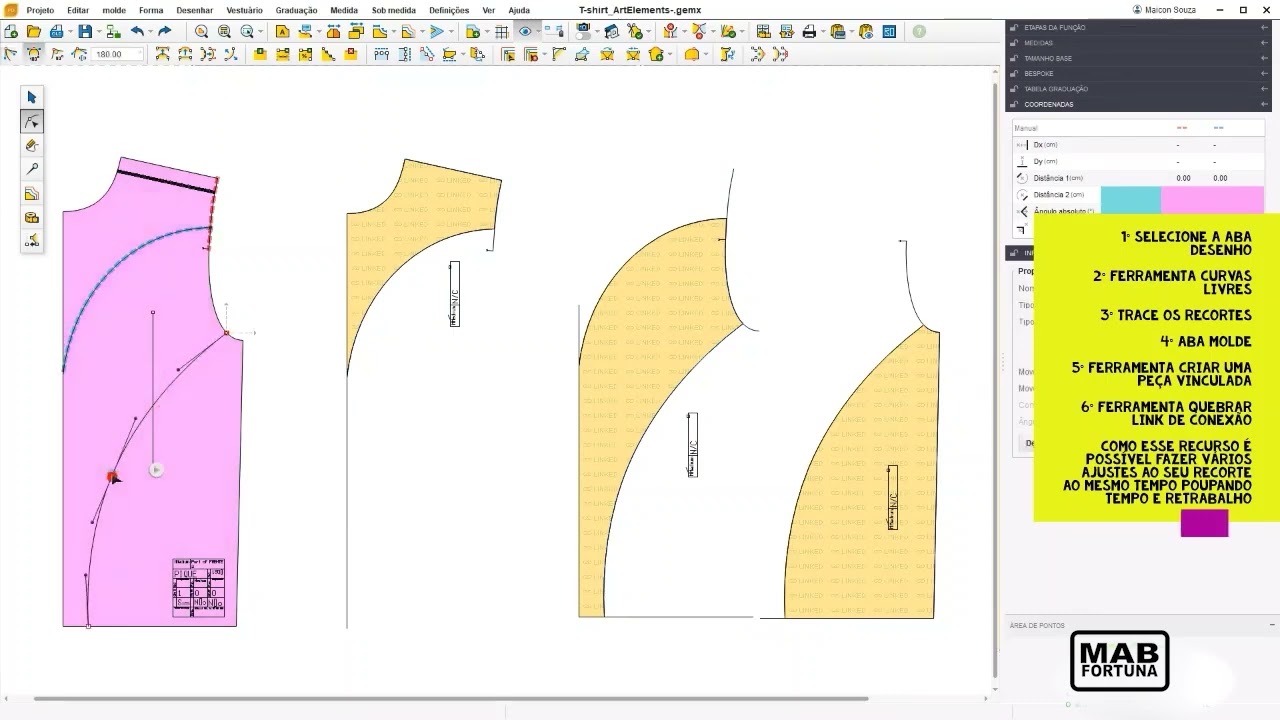
Task: Select the arrow pointer tool in the canvas toolbox
Action: pyautogui.click(x=32, y=97)
